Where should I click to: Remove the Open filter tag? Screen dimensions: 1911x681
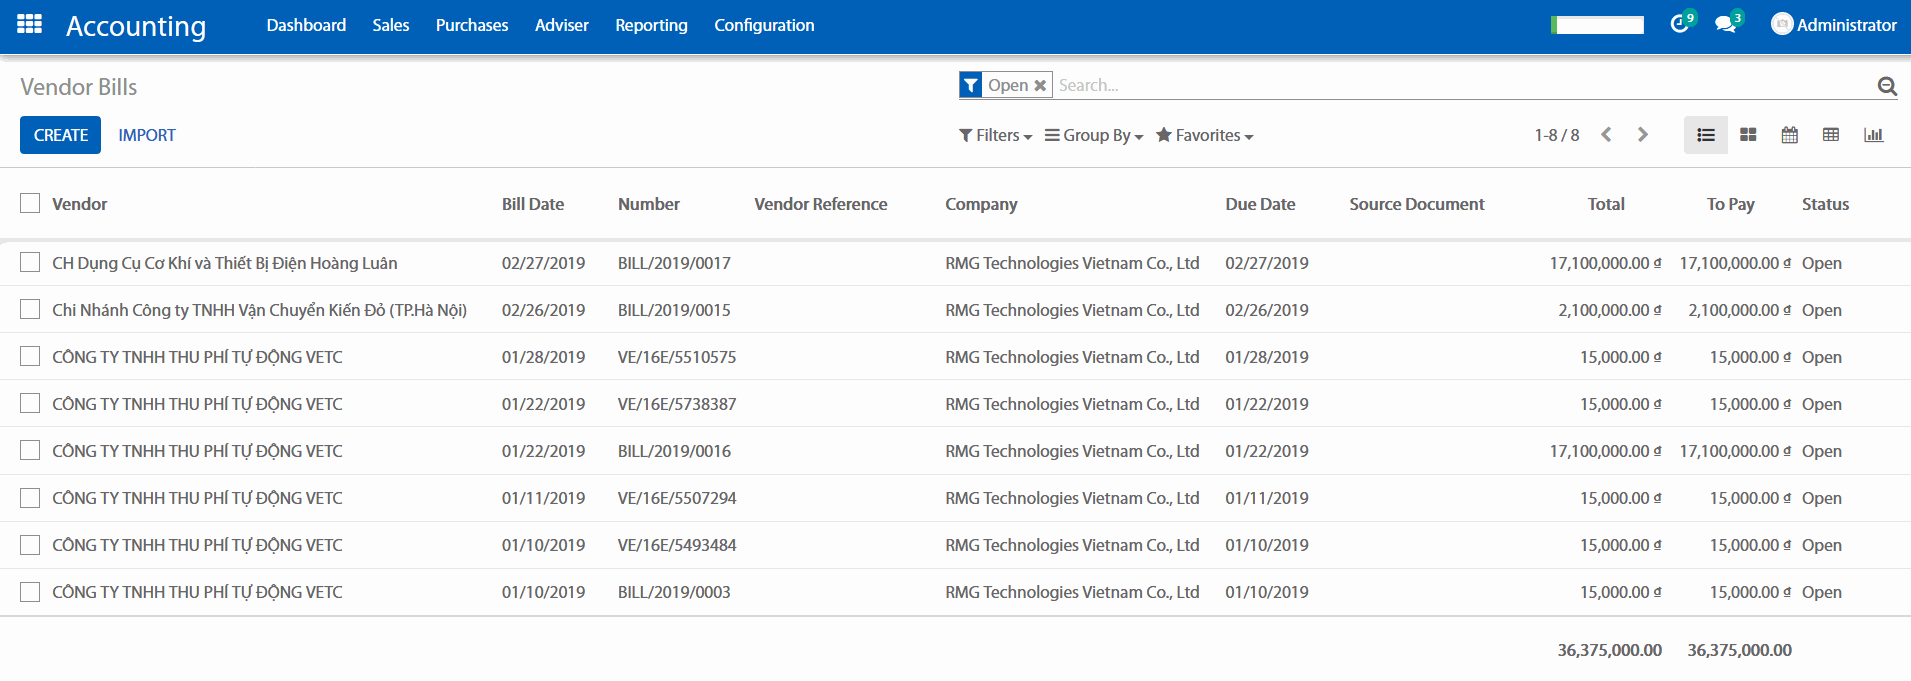(1040, 86)
